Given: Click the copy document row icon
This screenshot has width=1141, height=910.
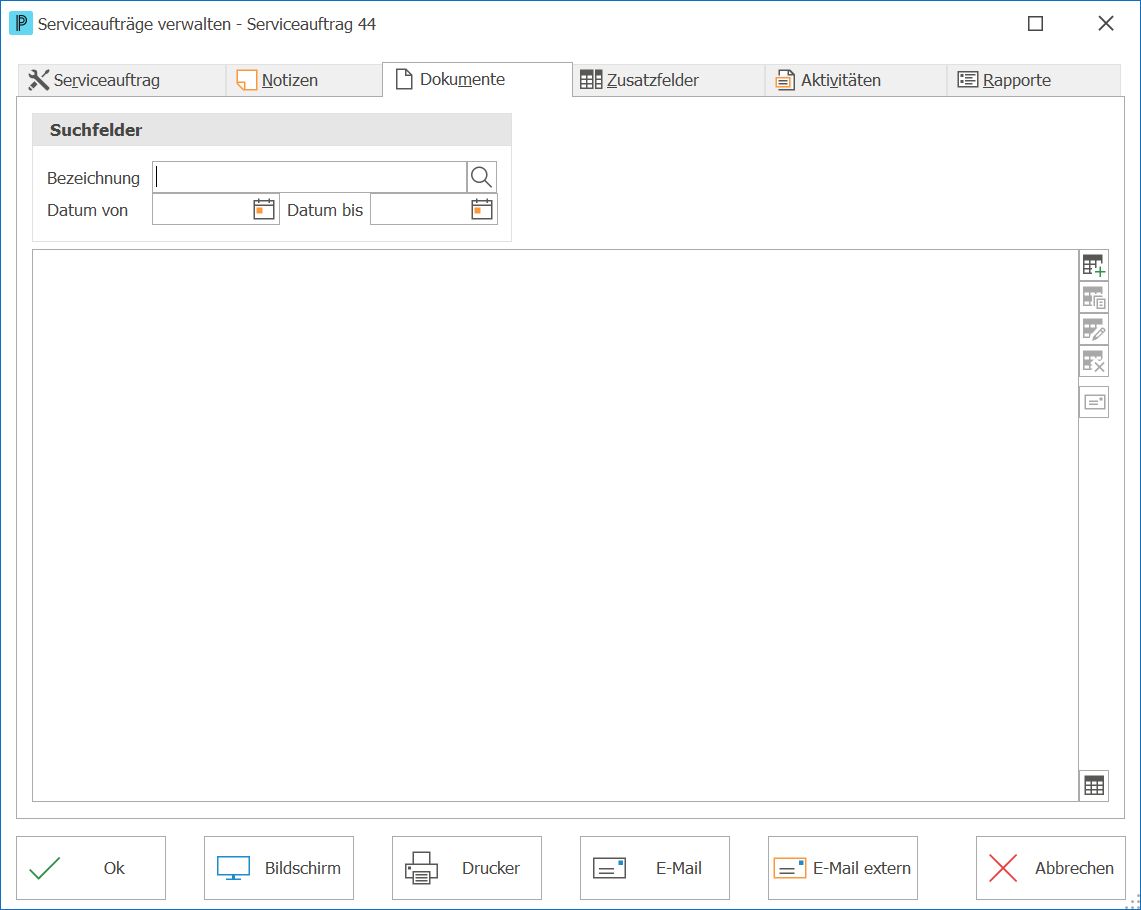Looking at the screenshot, I should (x=1094, y=298).
